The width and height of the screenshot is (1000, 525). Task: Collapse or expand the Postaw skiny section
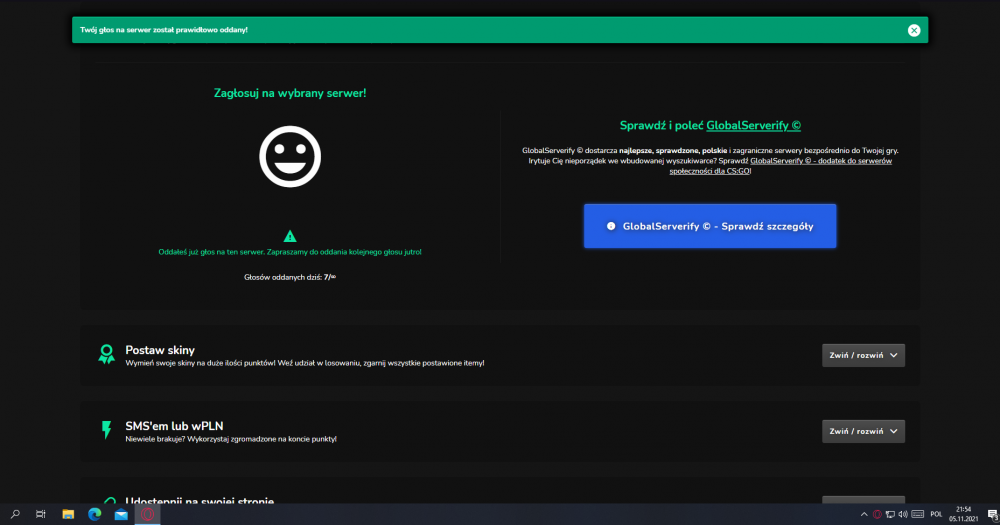(x=863, y=355)
